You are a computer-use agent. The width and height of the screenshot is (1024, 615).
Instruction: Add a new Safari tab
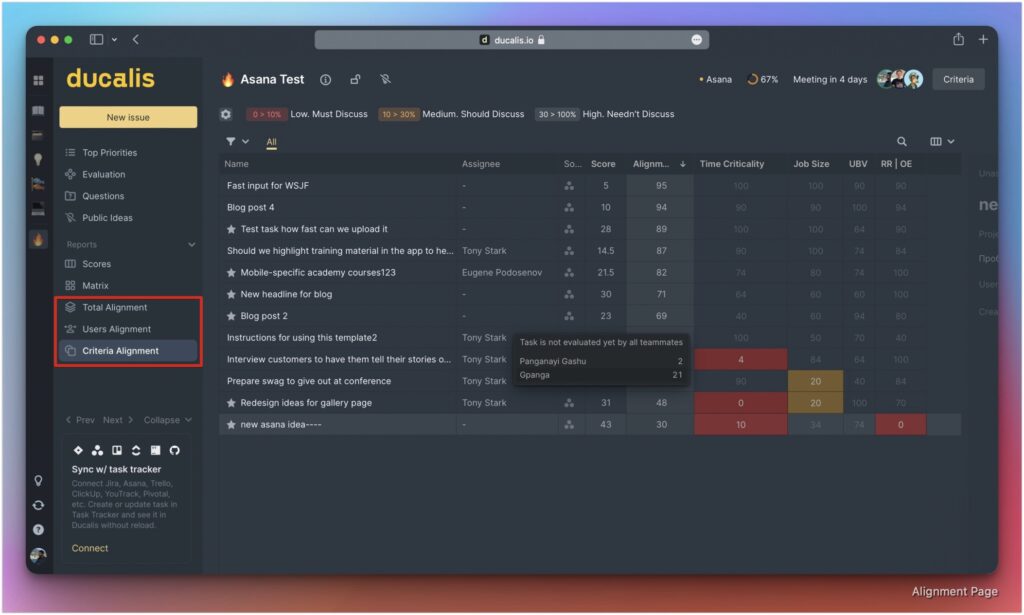point(983,39)
